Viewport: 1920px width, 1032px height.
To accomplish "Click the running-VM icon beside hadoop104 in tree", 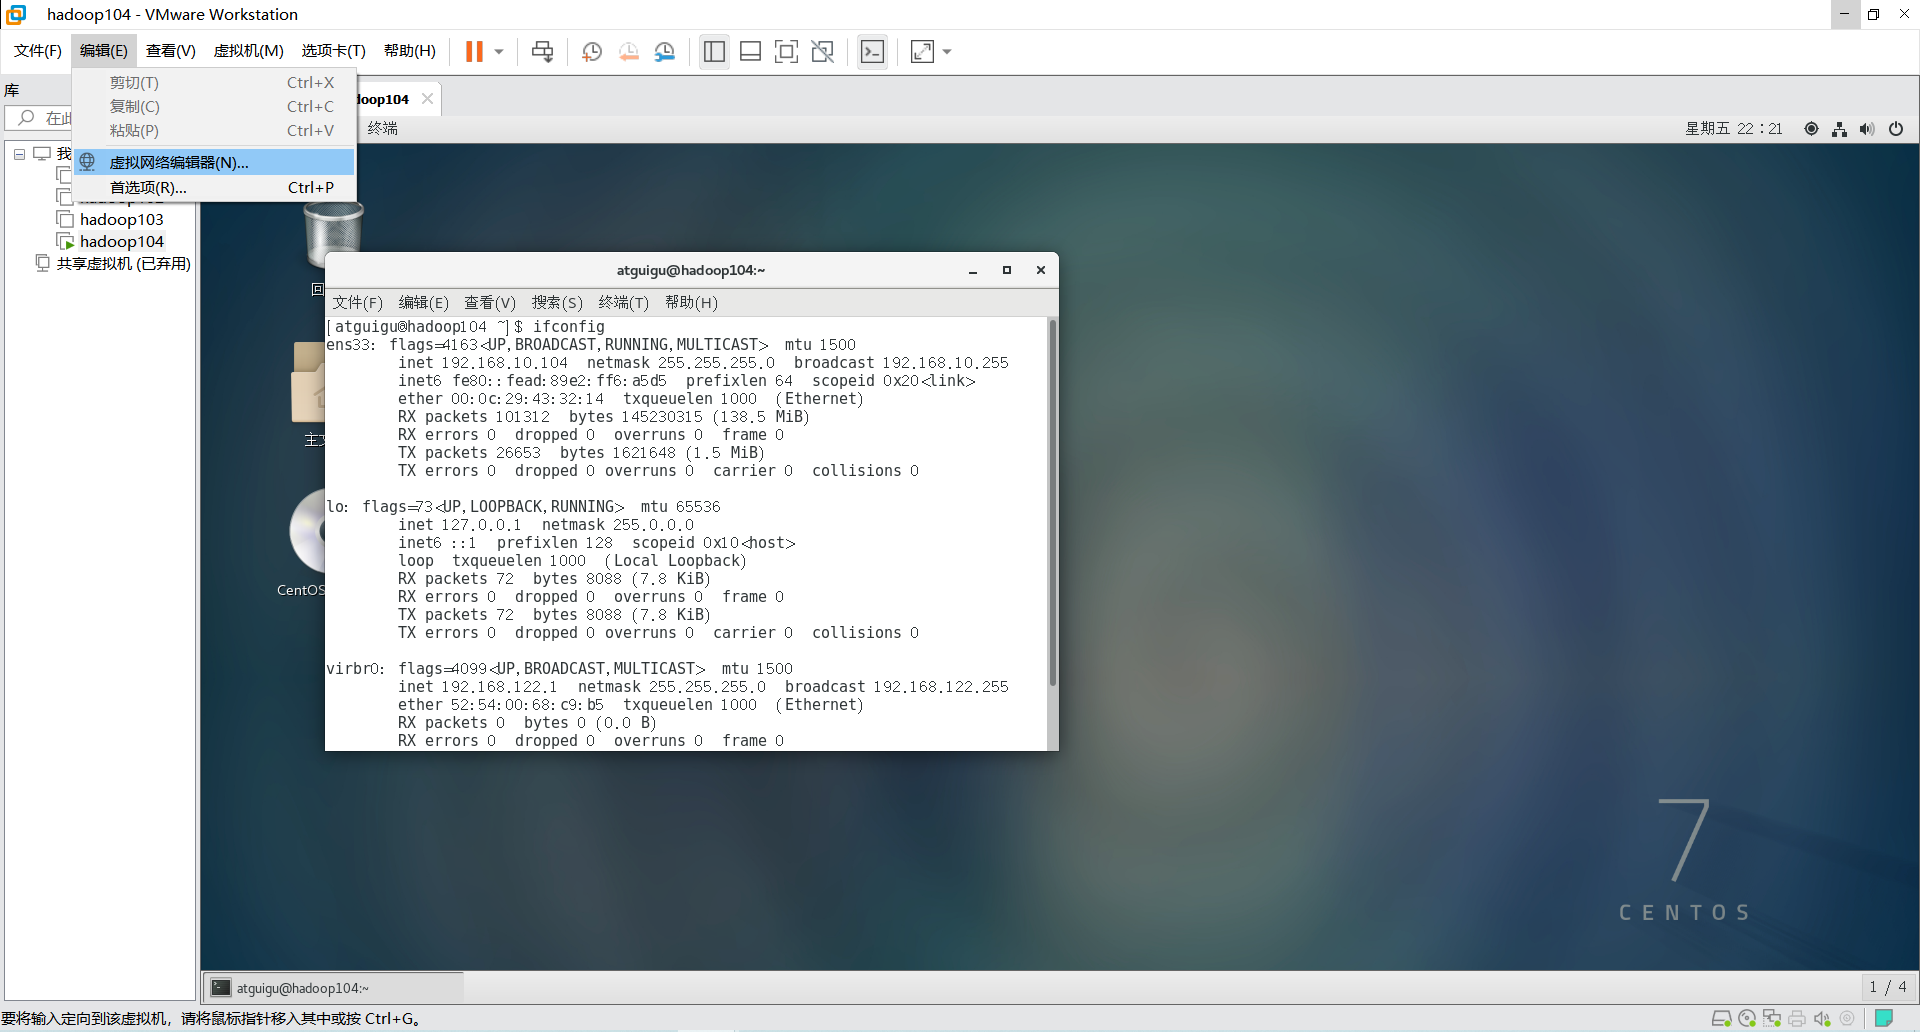I will pos(65,241).
